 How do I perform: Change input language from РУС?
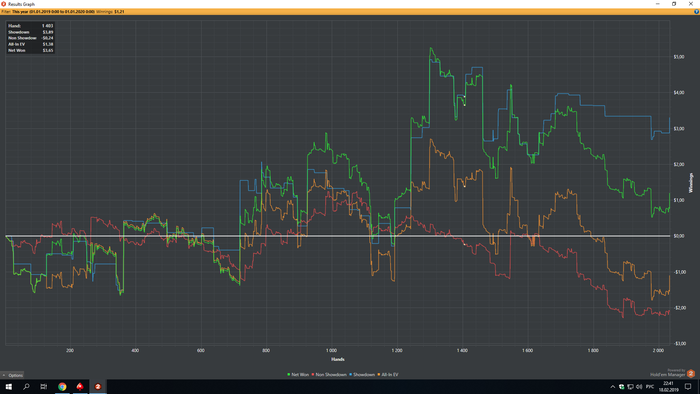click(650, 386)
